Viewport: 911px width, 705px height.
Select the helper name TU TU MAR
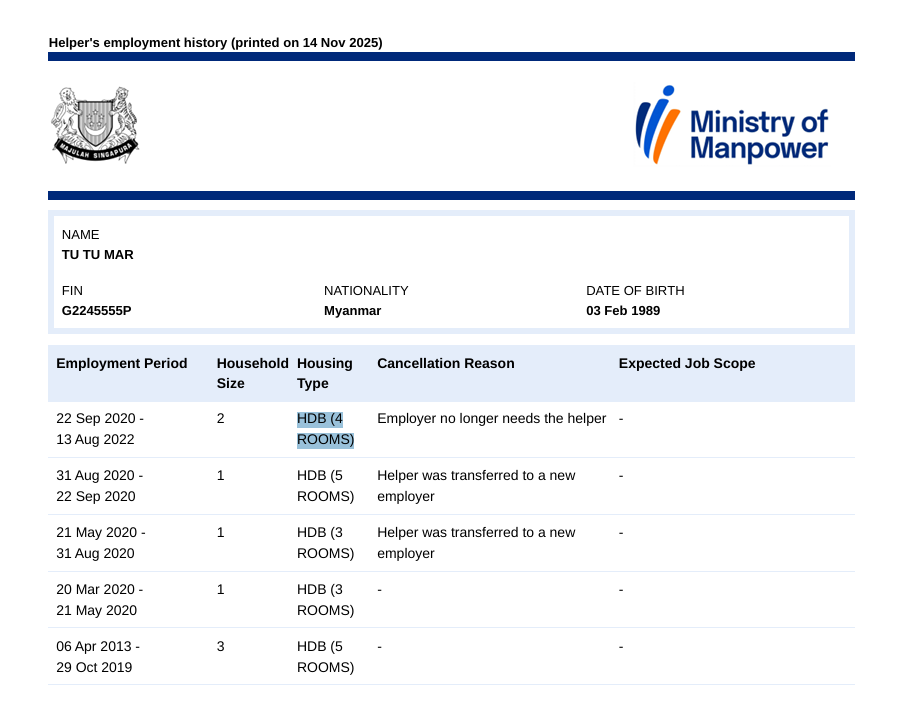(98, 255)
